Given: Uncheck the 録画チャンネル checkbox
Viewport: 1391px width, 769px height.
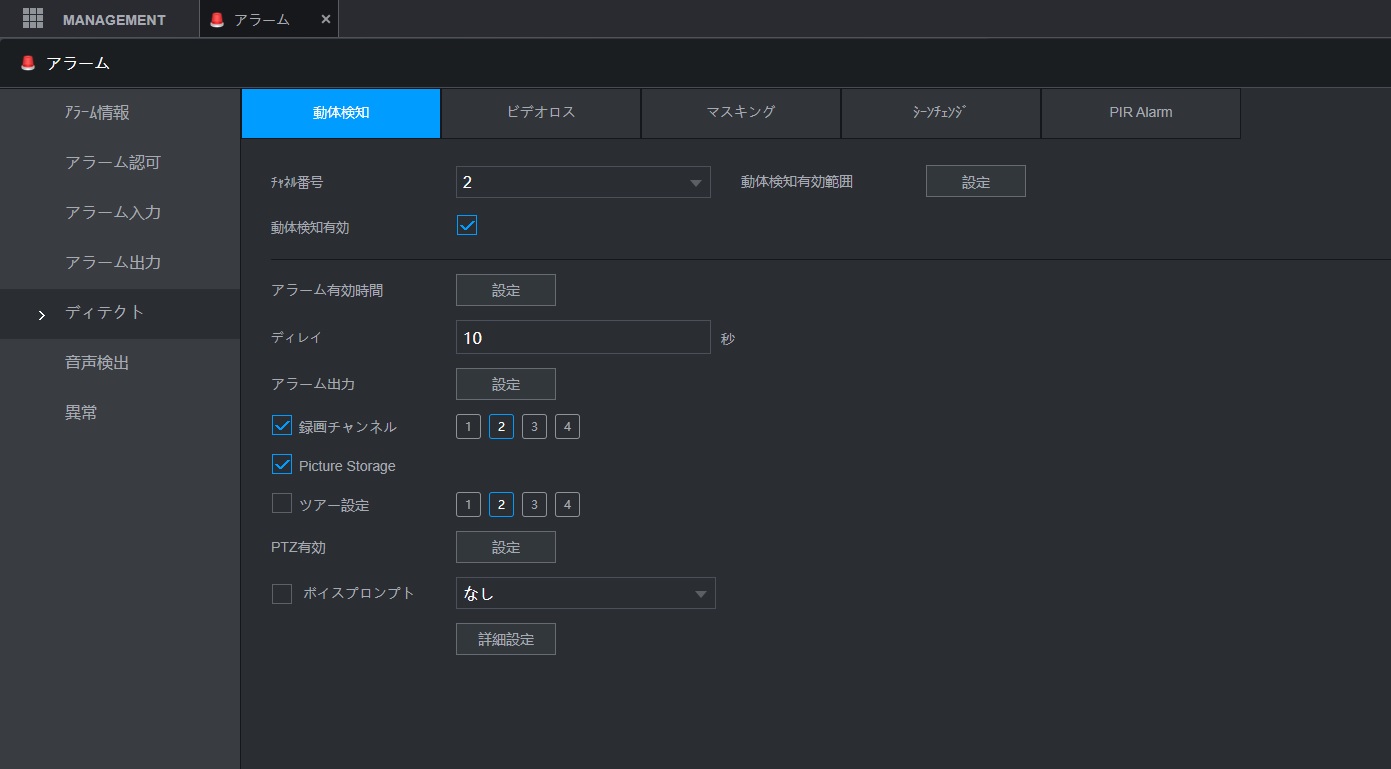Looking at the screenshot, I should pyautogui.click(x=282, y=425).
